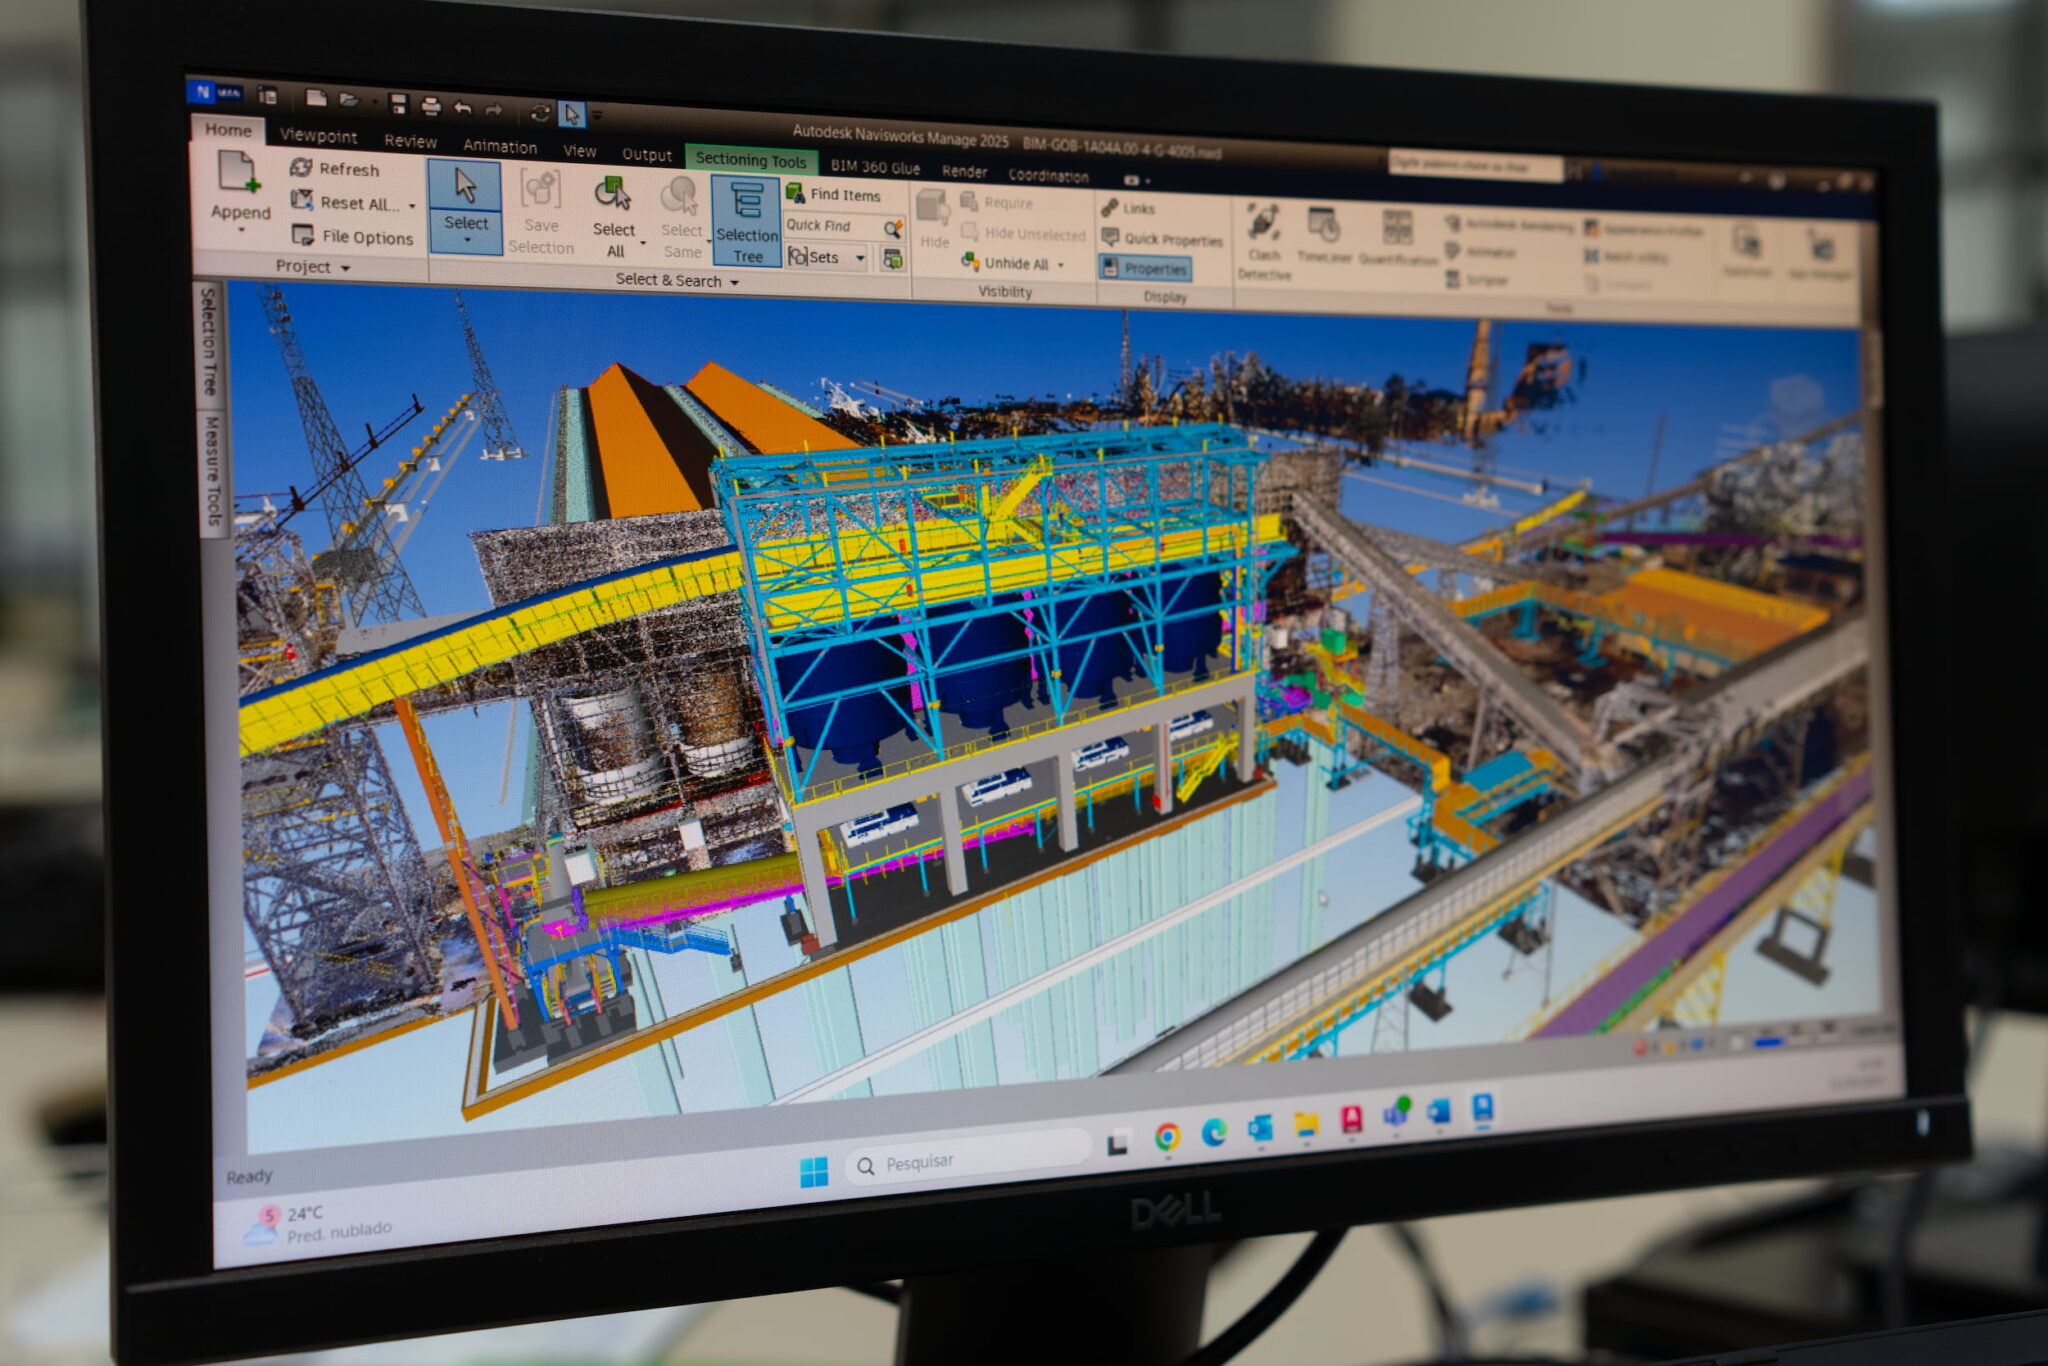Toggle Quick Properties display

coord(1162,238)
